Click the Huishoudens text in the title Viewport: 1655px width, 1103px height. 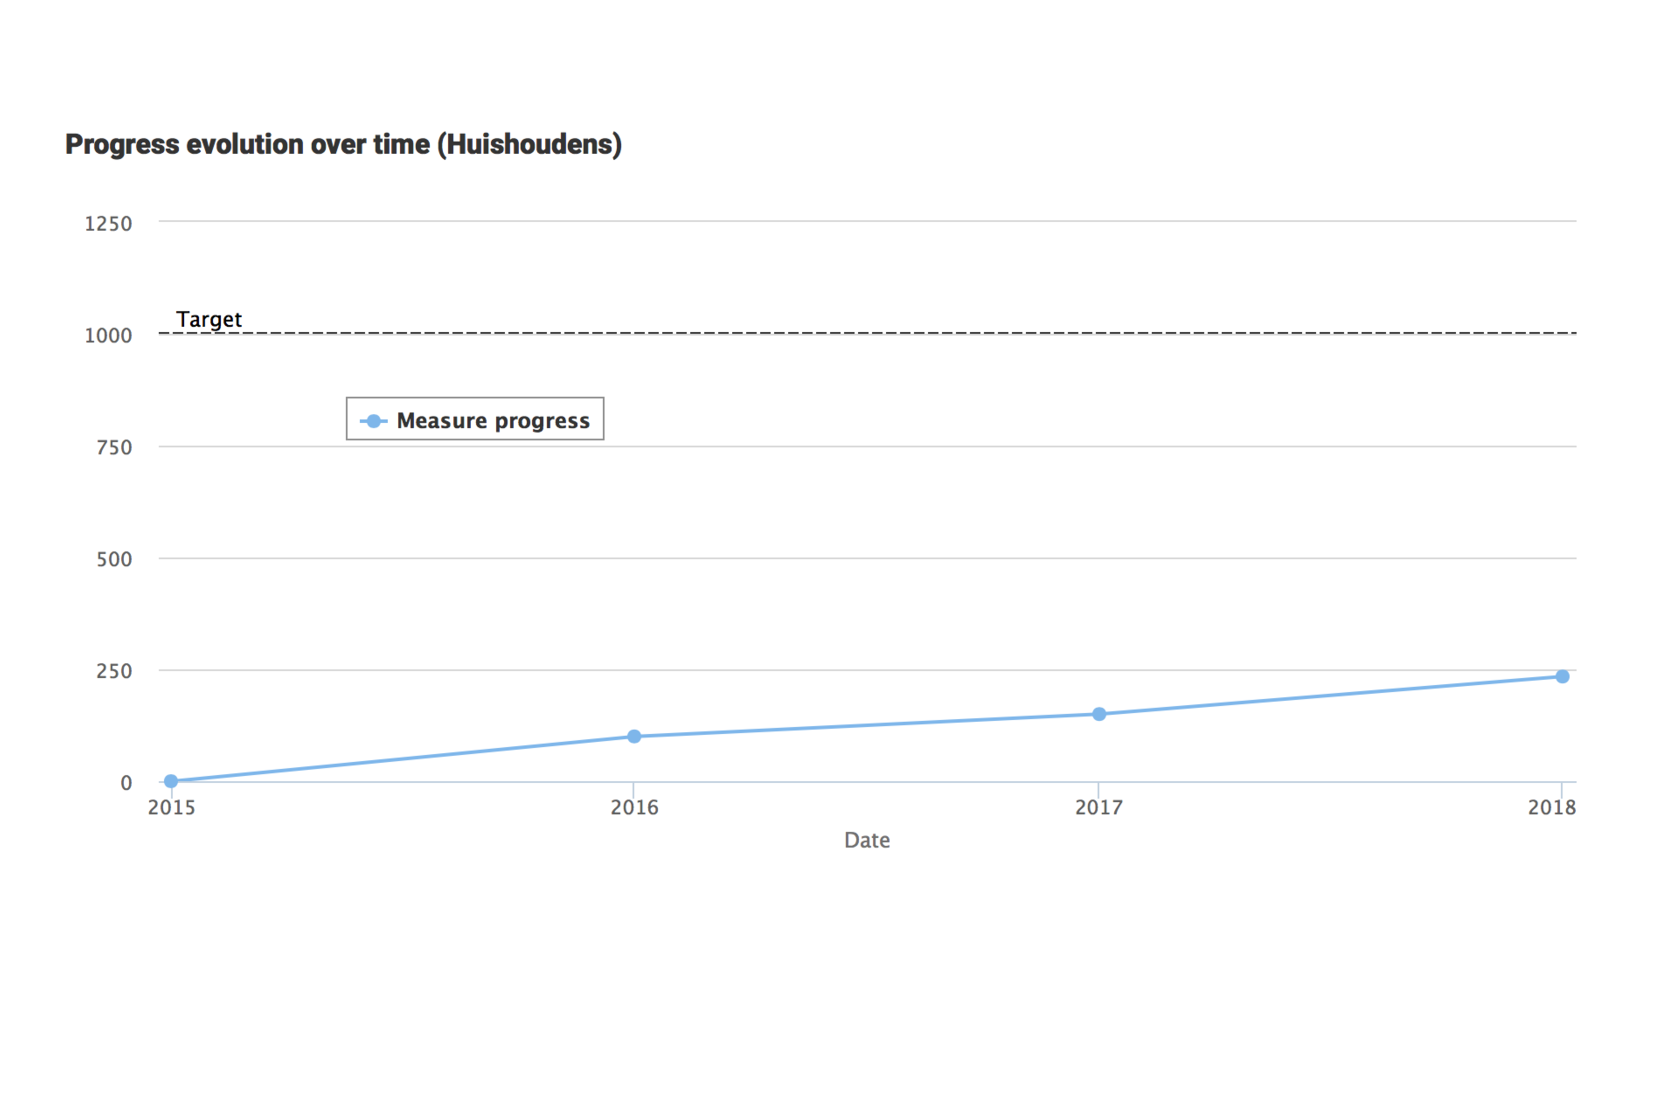pyautogui.click(x=534, y=145)
